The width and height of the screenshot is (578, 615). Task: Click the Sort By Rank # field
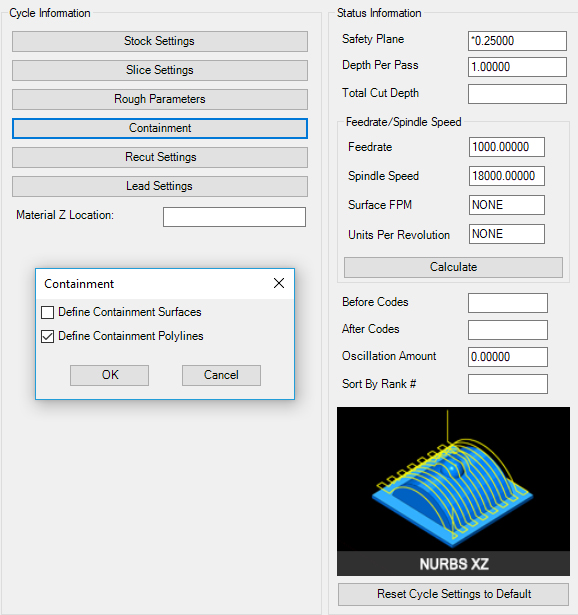508,384
